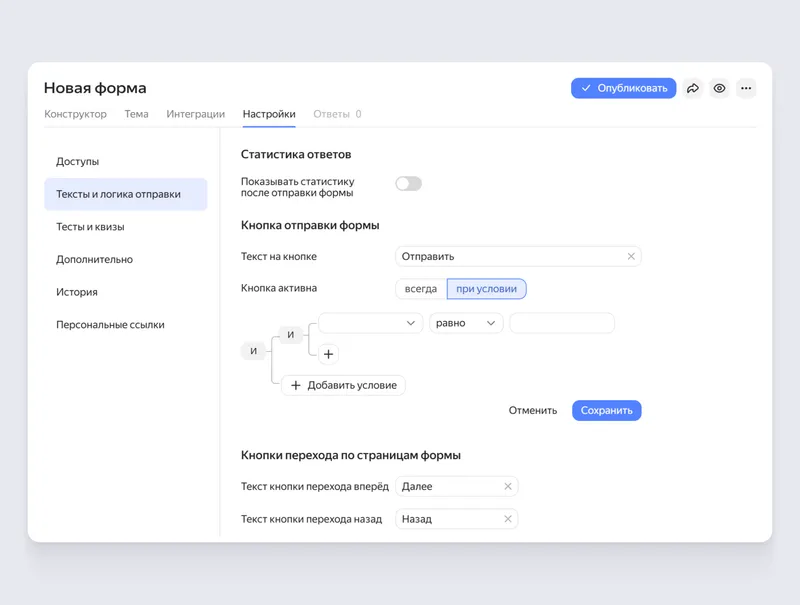Image resolution: width=800 pixels, height=605 pixels.
Task: Click the Отменить button
Action: [533, 411]
